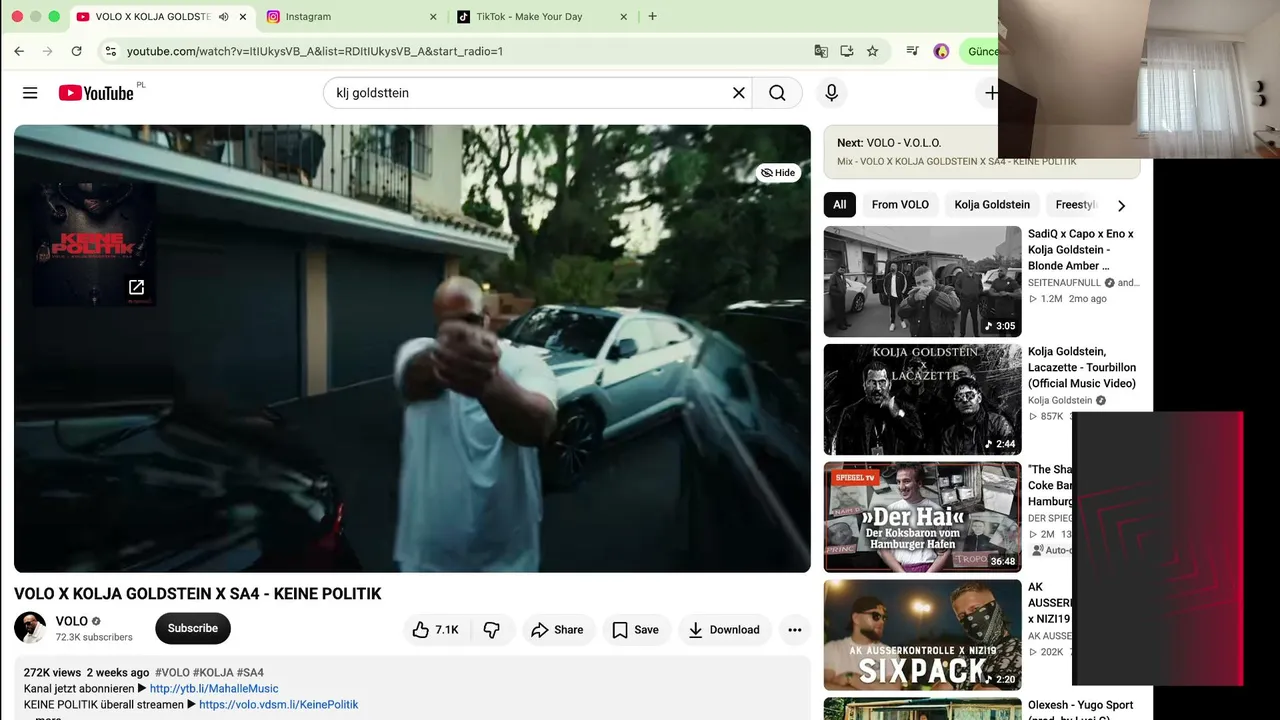Save the video to a playlist
The height and width of the screenshot is (720, 1280).
(x=636, y=630)
